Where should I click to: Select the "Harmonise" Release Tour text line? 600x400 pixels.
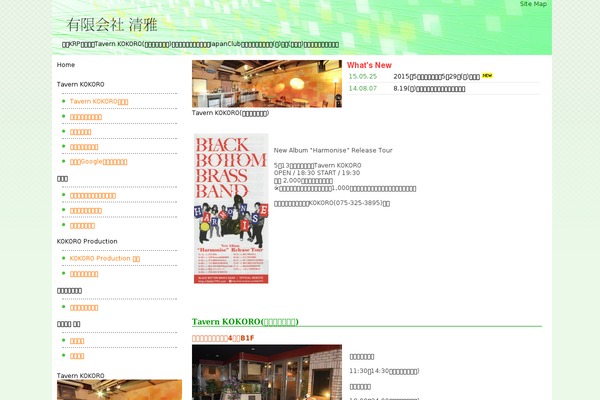[x=333, y=150]
